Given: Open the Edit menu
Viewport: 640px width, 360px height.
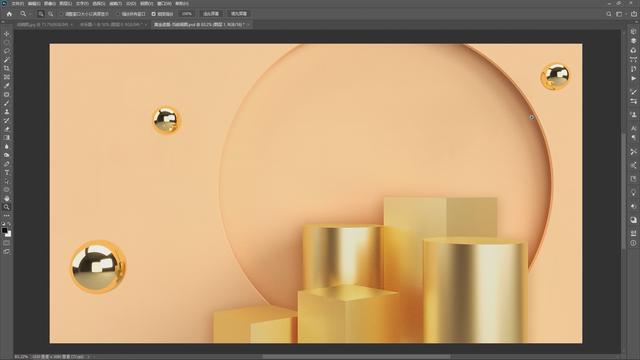Looking at the screenshot, I should [x=34, y=3].
